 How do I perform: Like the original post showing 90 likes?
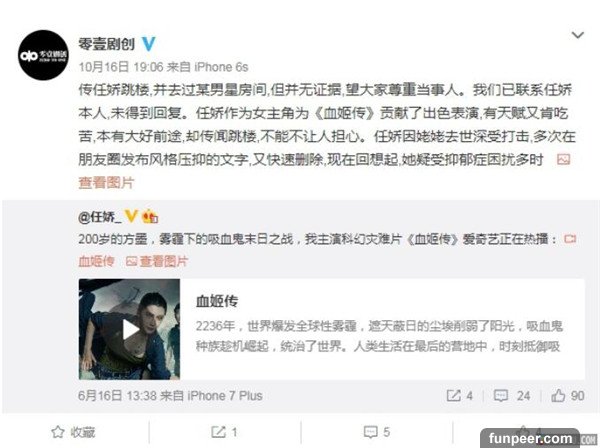tap(568, 395)
